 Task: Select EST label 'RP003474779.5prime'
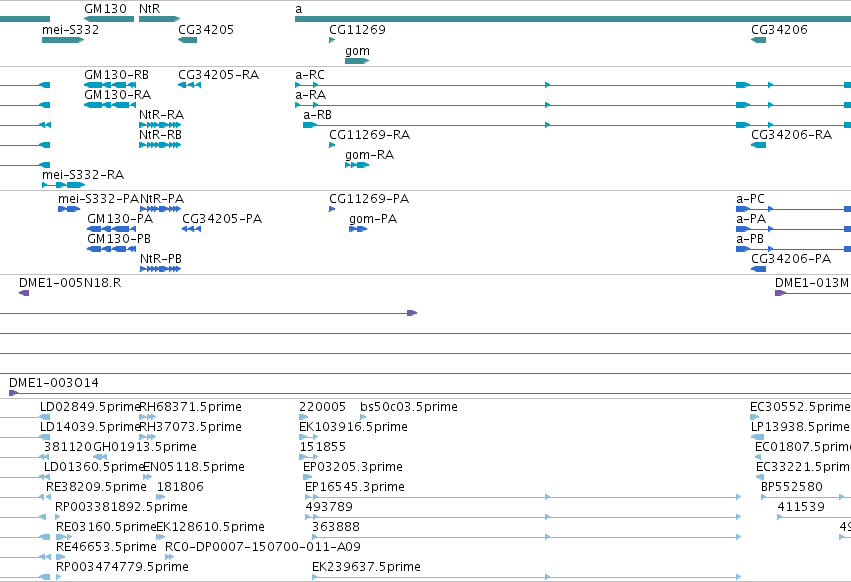pyautogui.click(x=122, y=567)
